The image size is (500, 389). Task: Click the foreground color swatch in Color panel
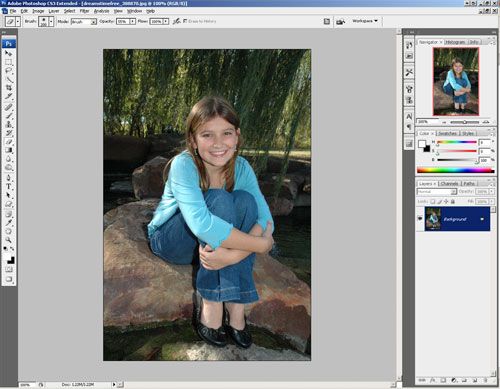tap(422, 144)
